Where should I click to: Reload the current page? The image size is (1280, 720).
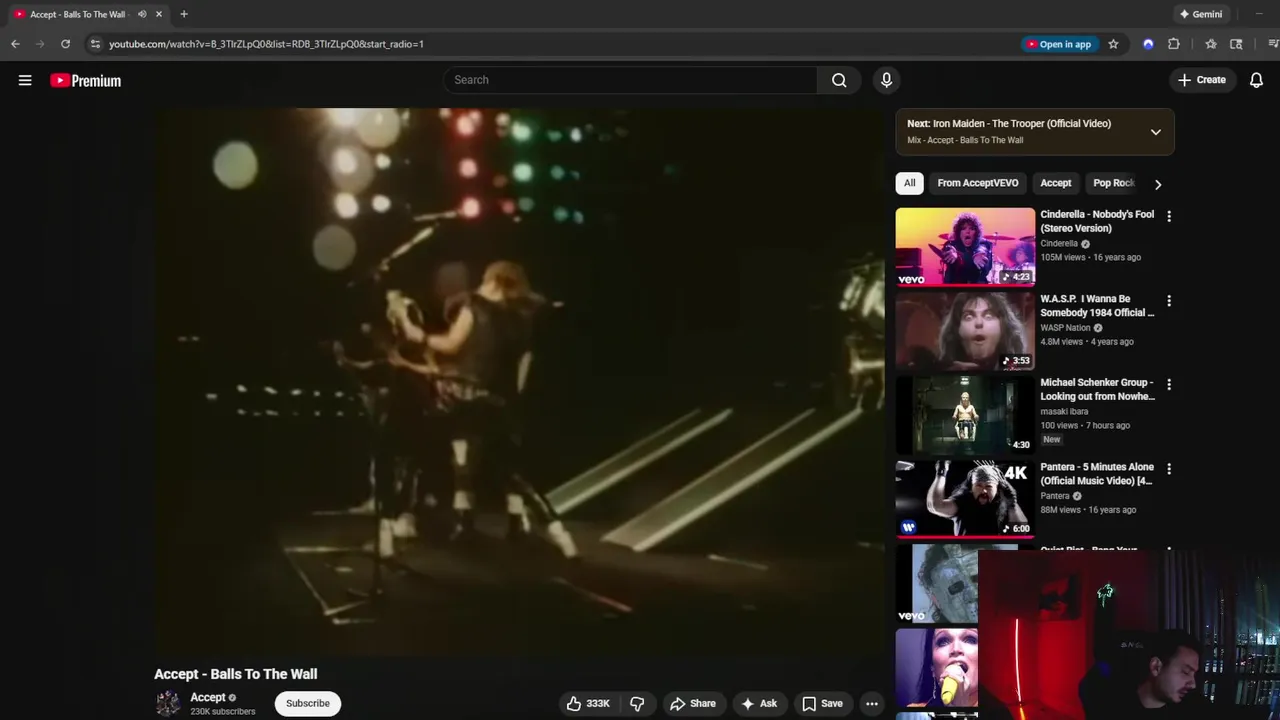[x=65, y=44]
